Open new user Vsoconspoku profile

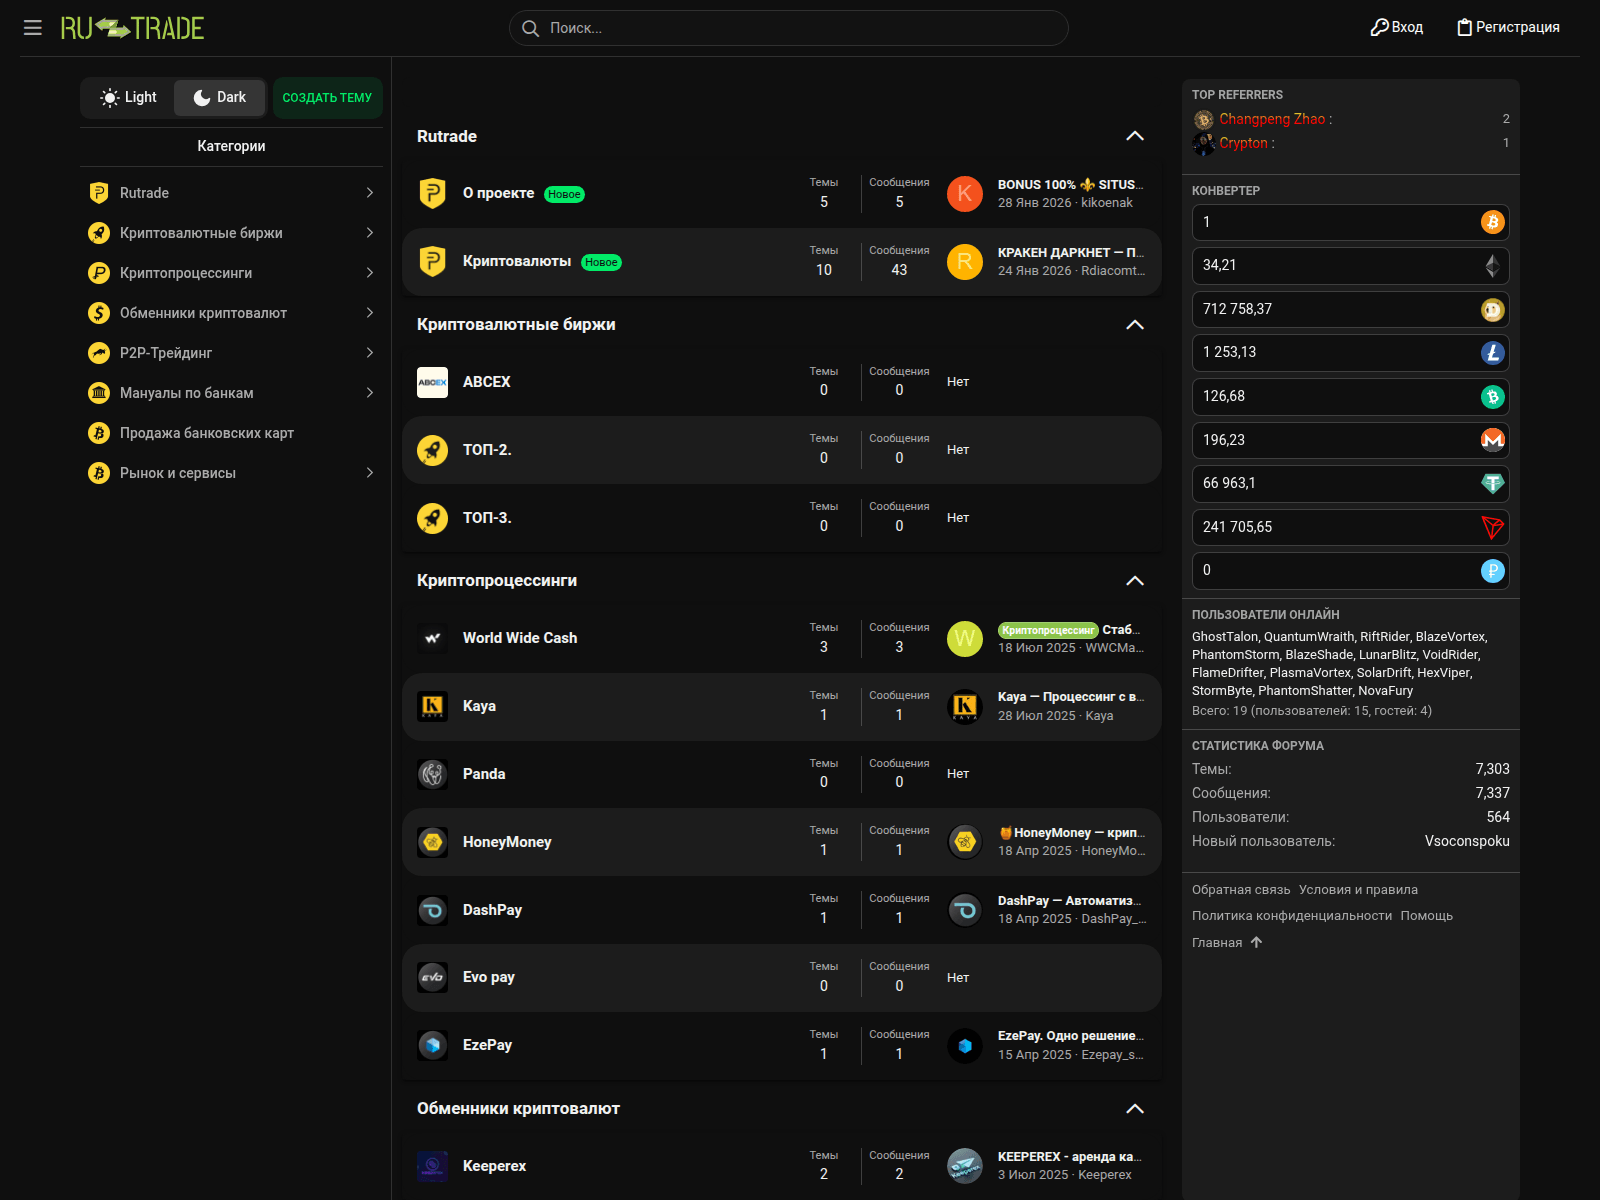1467,841
